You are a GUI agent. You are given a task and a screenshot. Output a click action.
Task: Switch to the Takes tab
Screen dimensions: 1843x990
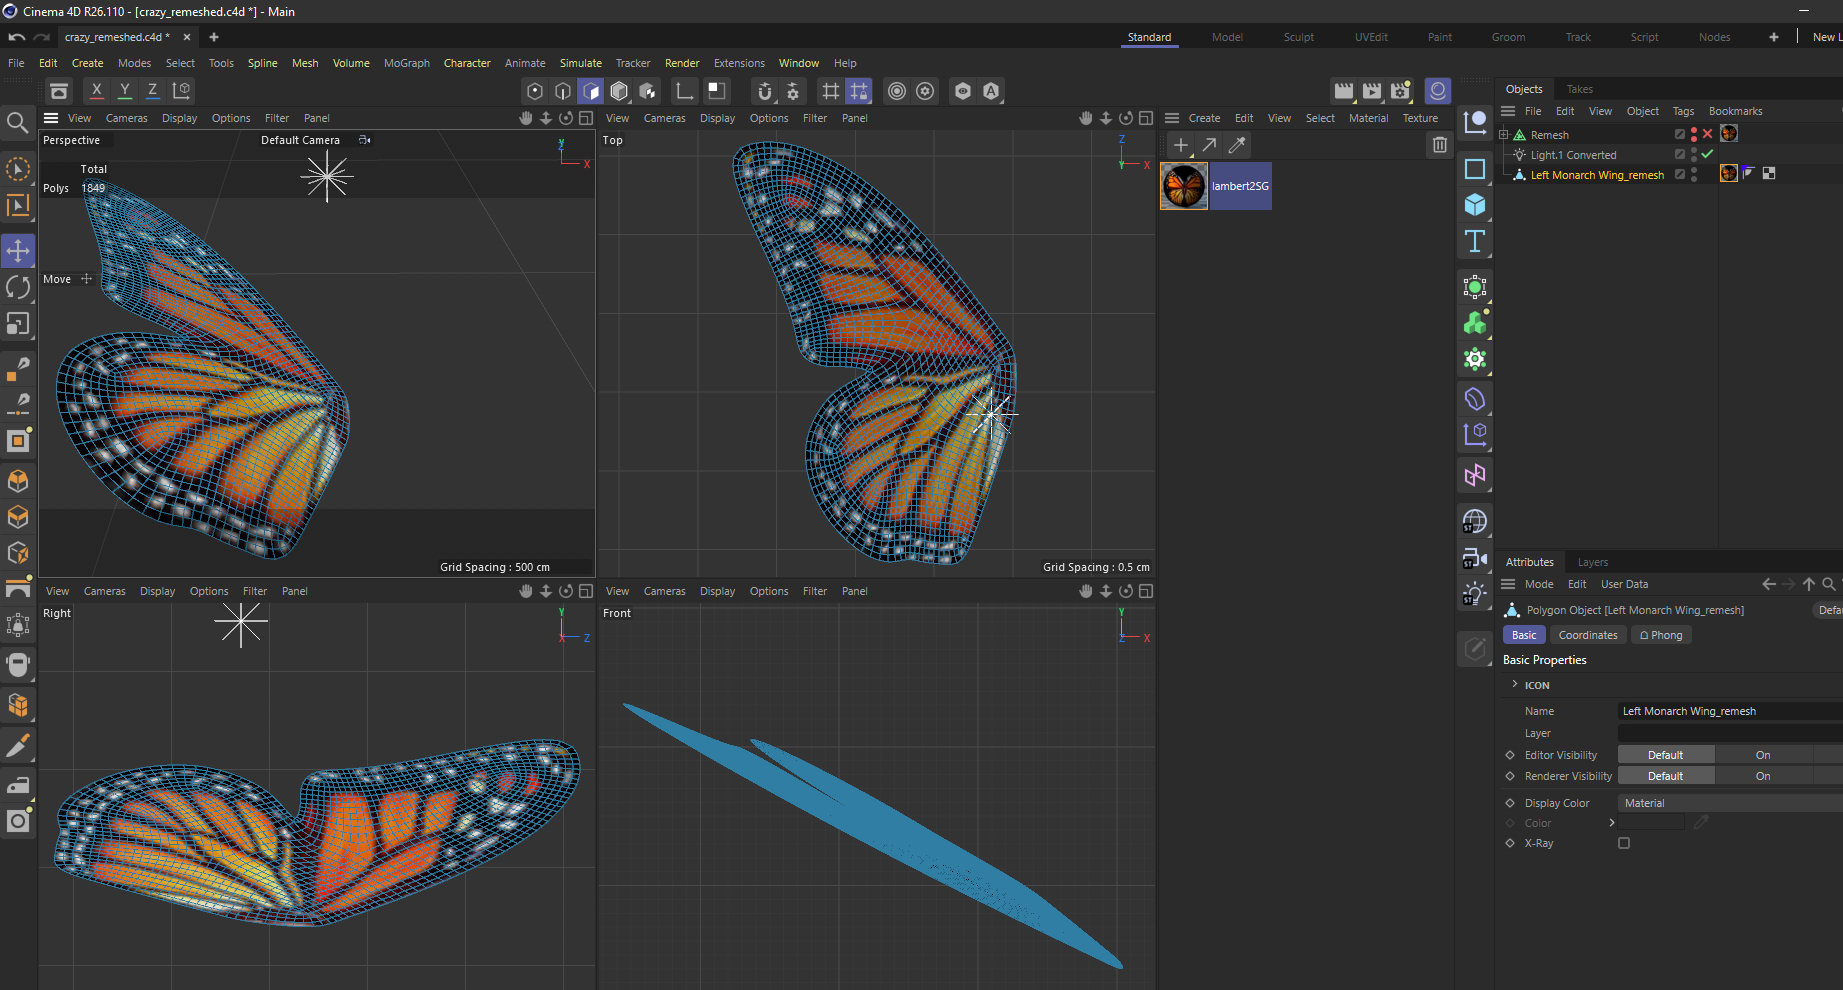(x=1579, y=89)
